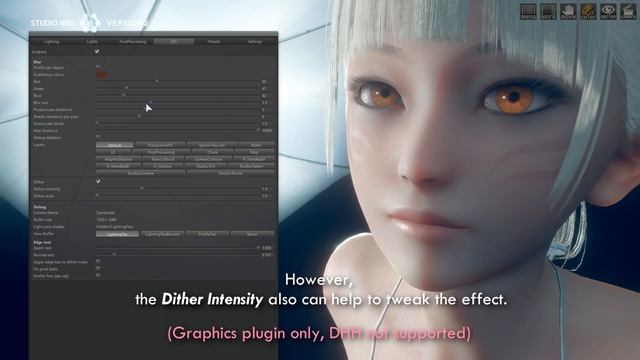Choose the LightingTexBlurred view buffer button
The height and width of the screenshot is (360, 640).
coord(162,234)
